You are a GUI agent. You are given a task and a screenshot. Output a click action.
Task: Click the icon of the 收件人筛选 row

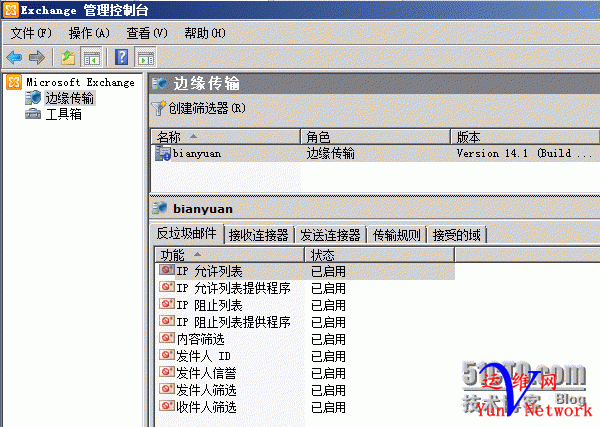tap(167, 406)
